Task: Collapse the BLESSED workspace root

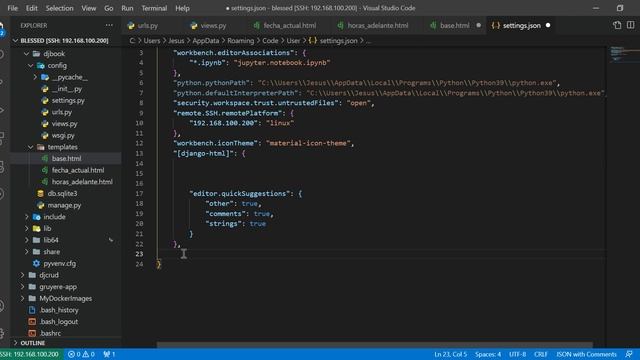Action: (x=16, y=40)
